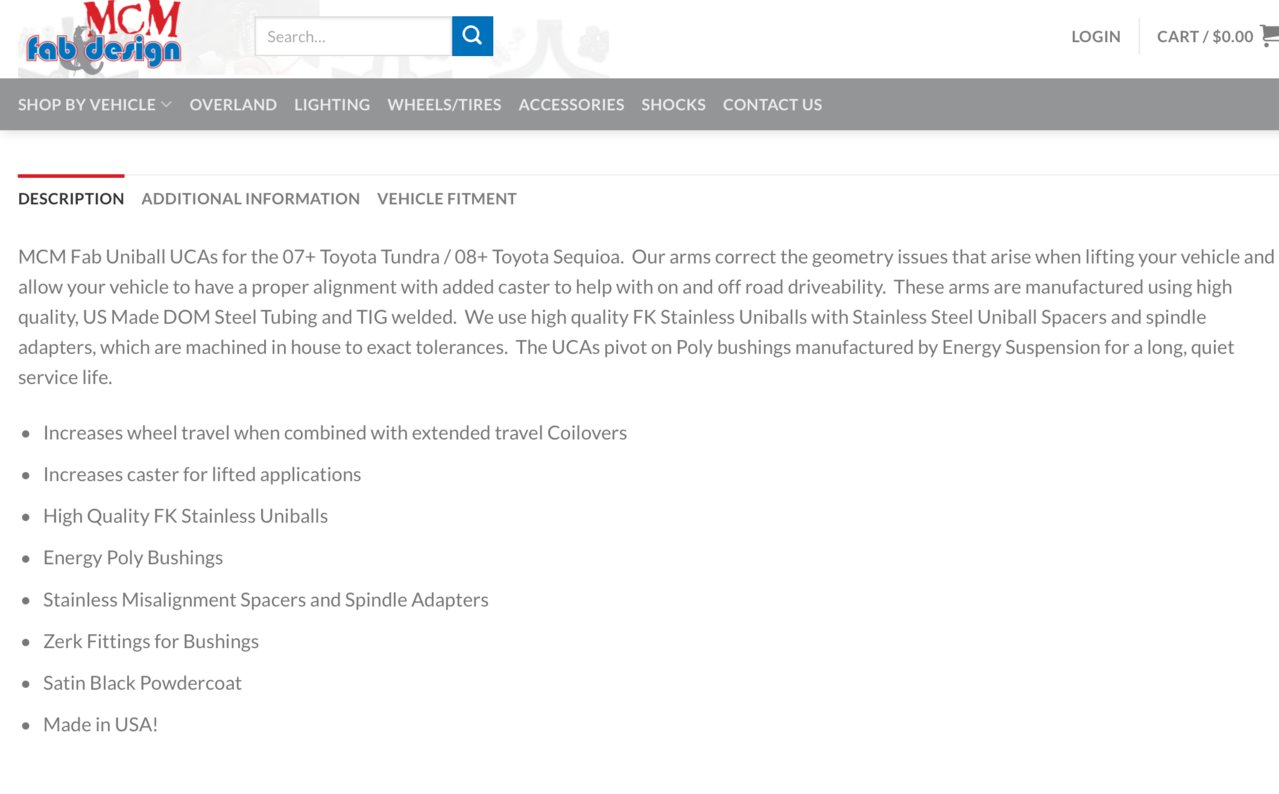Click the 'Made in USA!' bullet
Image resolution: width=1279 pixels, height=794 pixels.
click(100, 724)
